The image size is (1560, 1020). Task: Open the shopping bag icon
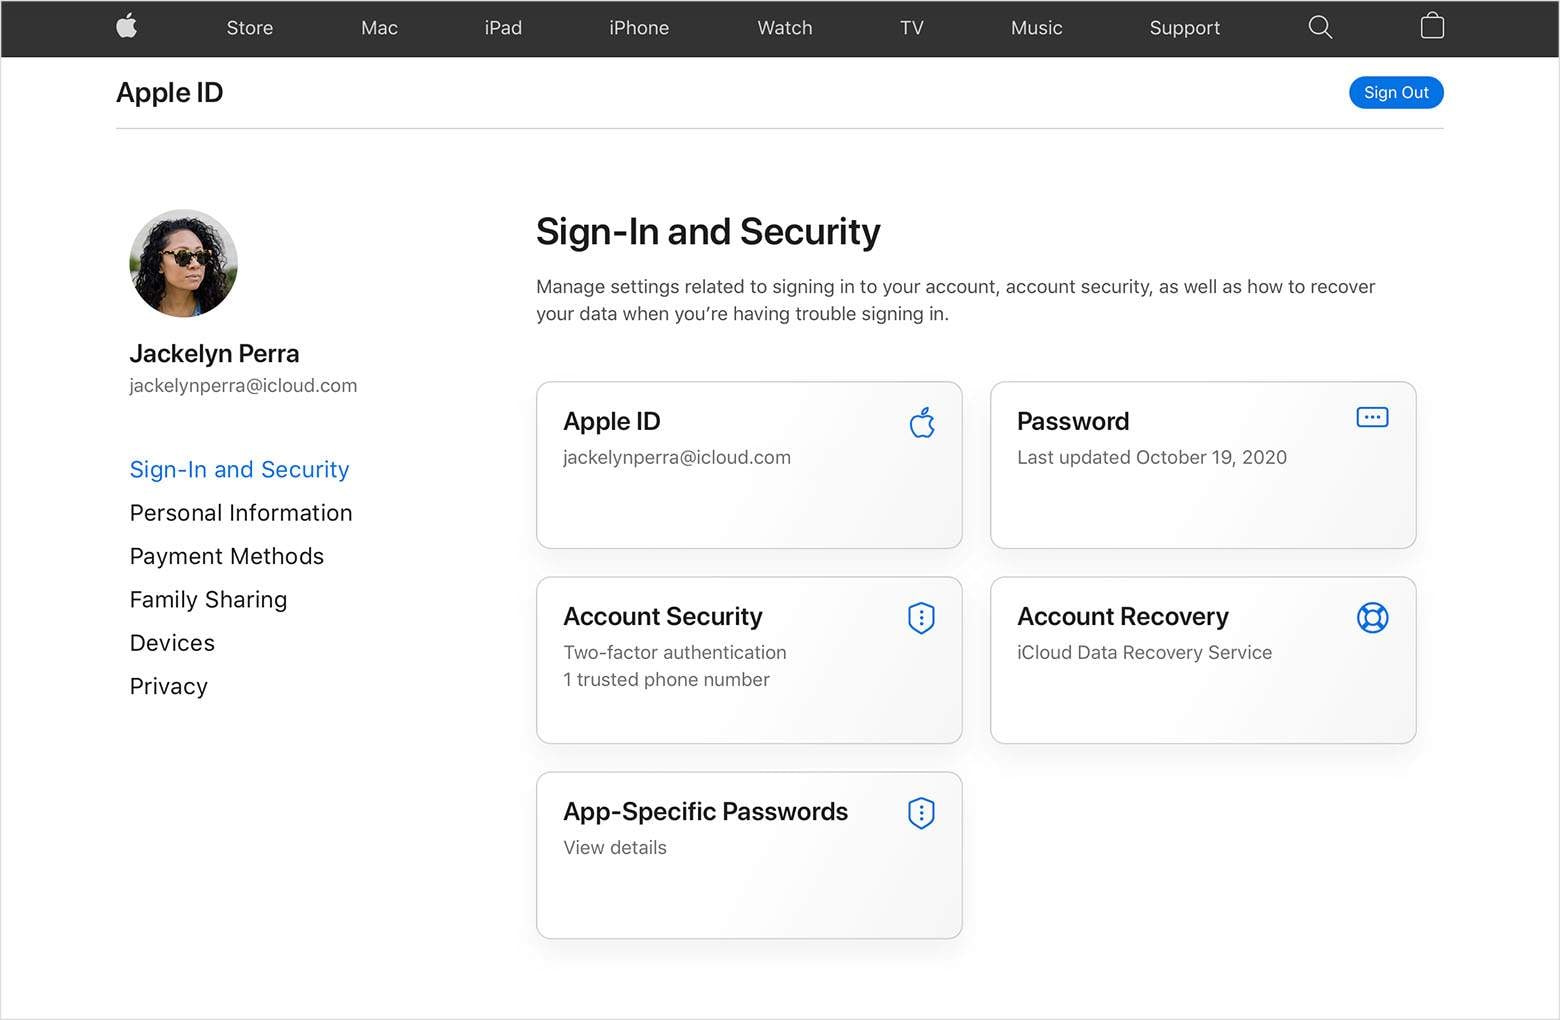click(x=1432, y=27)
